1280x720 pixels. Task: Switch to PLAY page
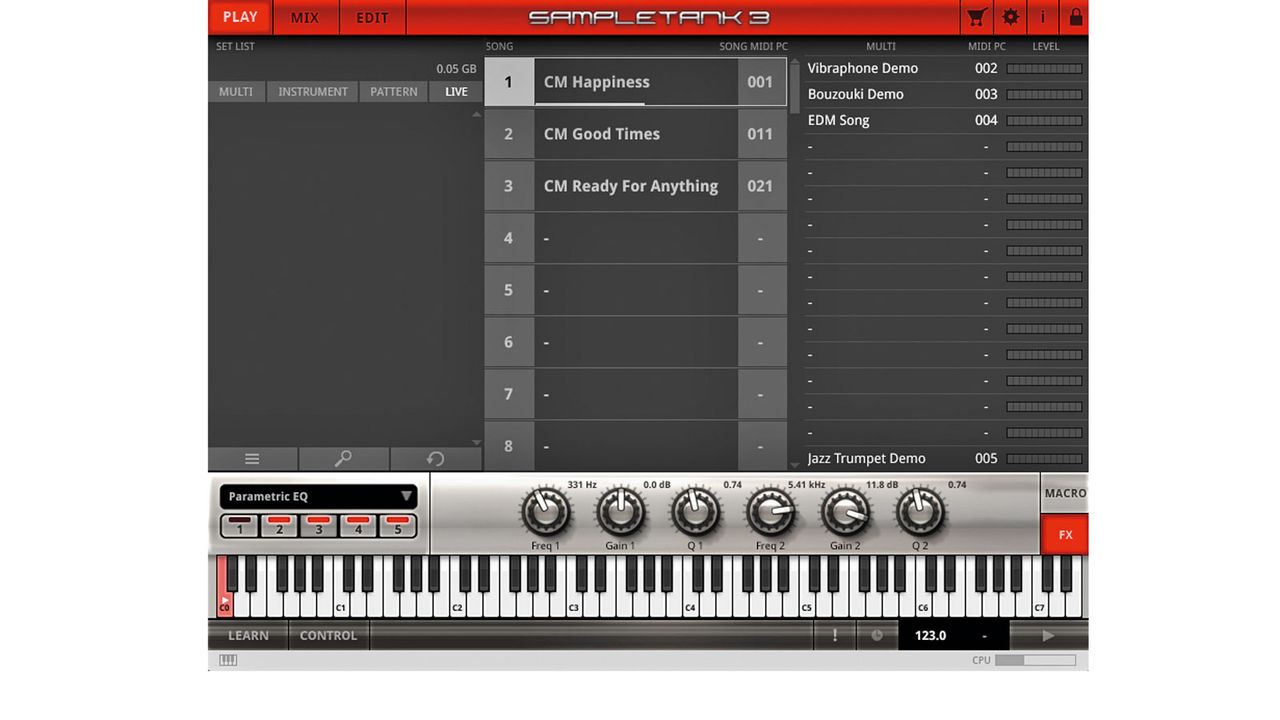pos(240,17)
